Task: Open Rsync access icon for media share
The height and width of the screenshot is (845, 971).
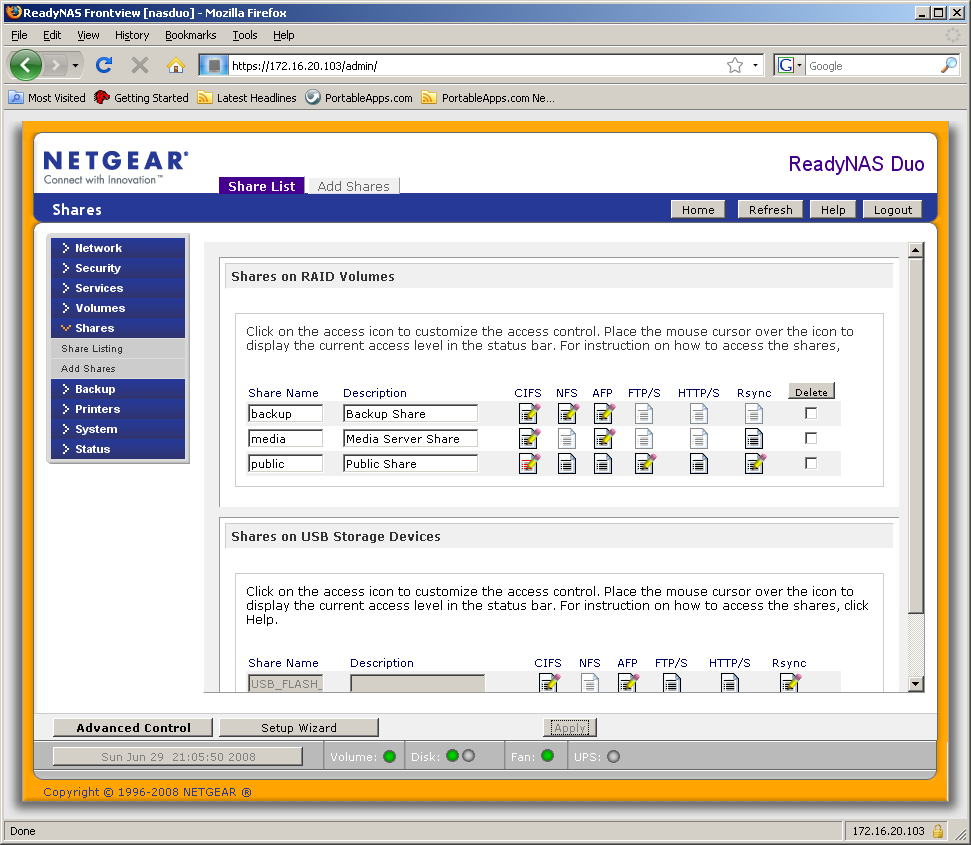Action: pyautogui.click(x=754, y=439)
